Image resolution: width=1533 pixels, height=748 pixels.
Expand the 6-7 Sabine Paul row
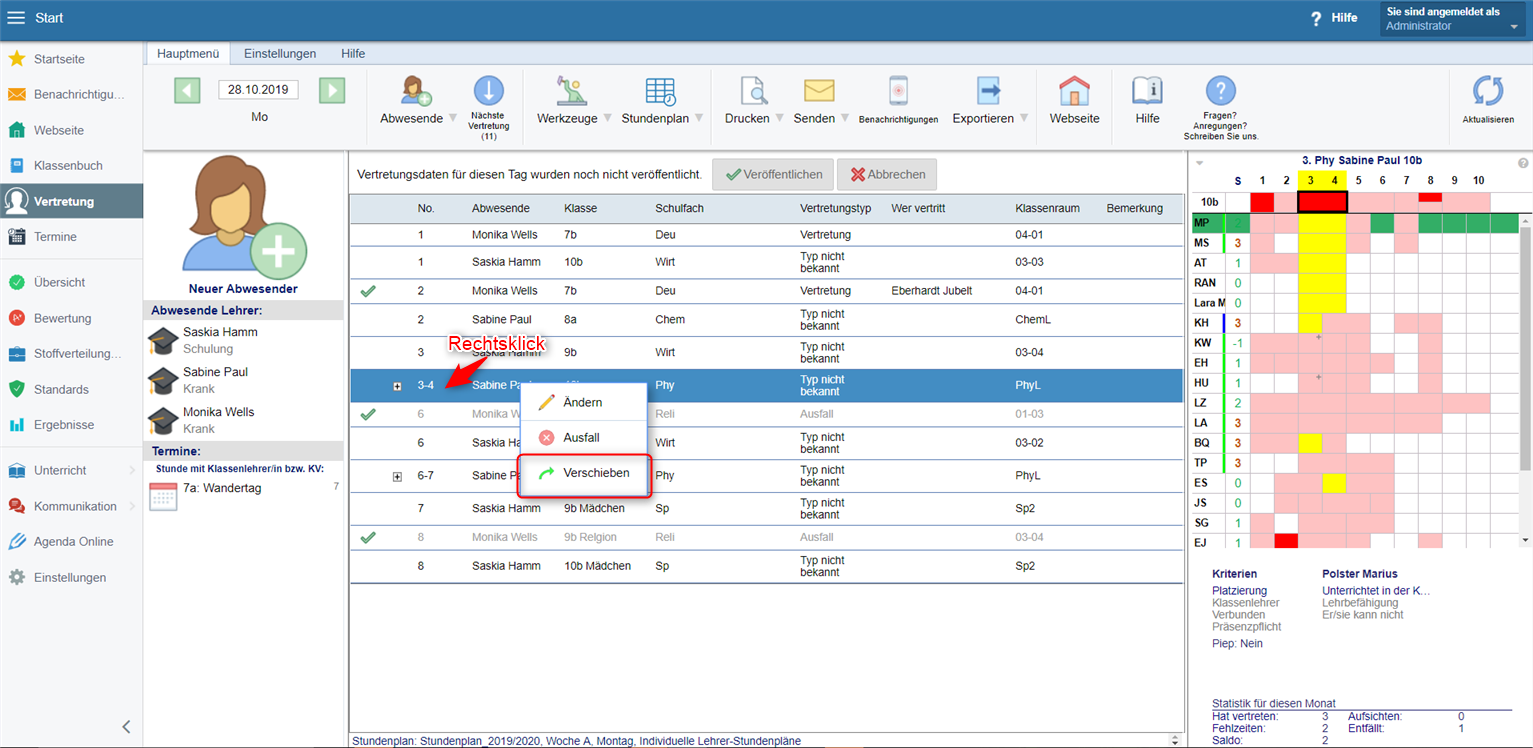[397, 476]
